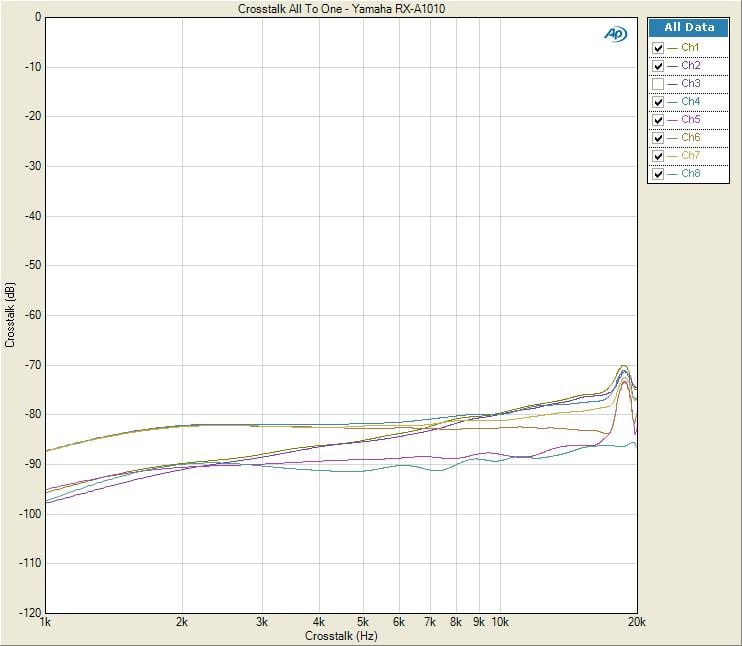The image size is (742, 646).
Task: Click the AP logo in the graph corner
Action: click(614, 34)
